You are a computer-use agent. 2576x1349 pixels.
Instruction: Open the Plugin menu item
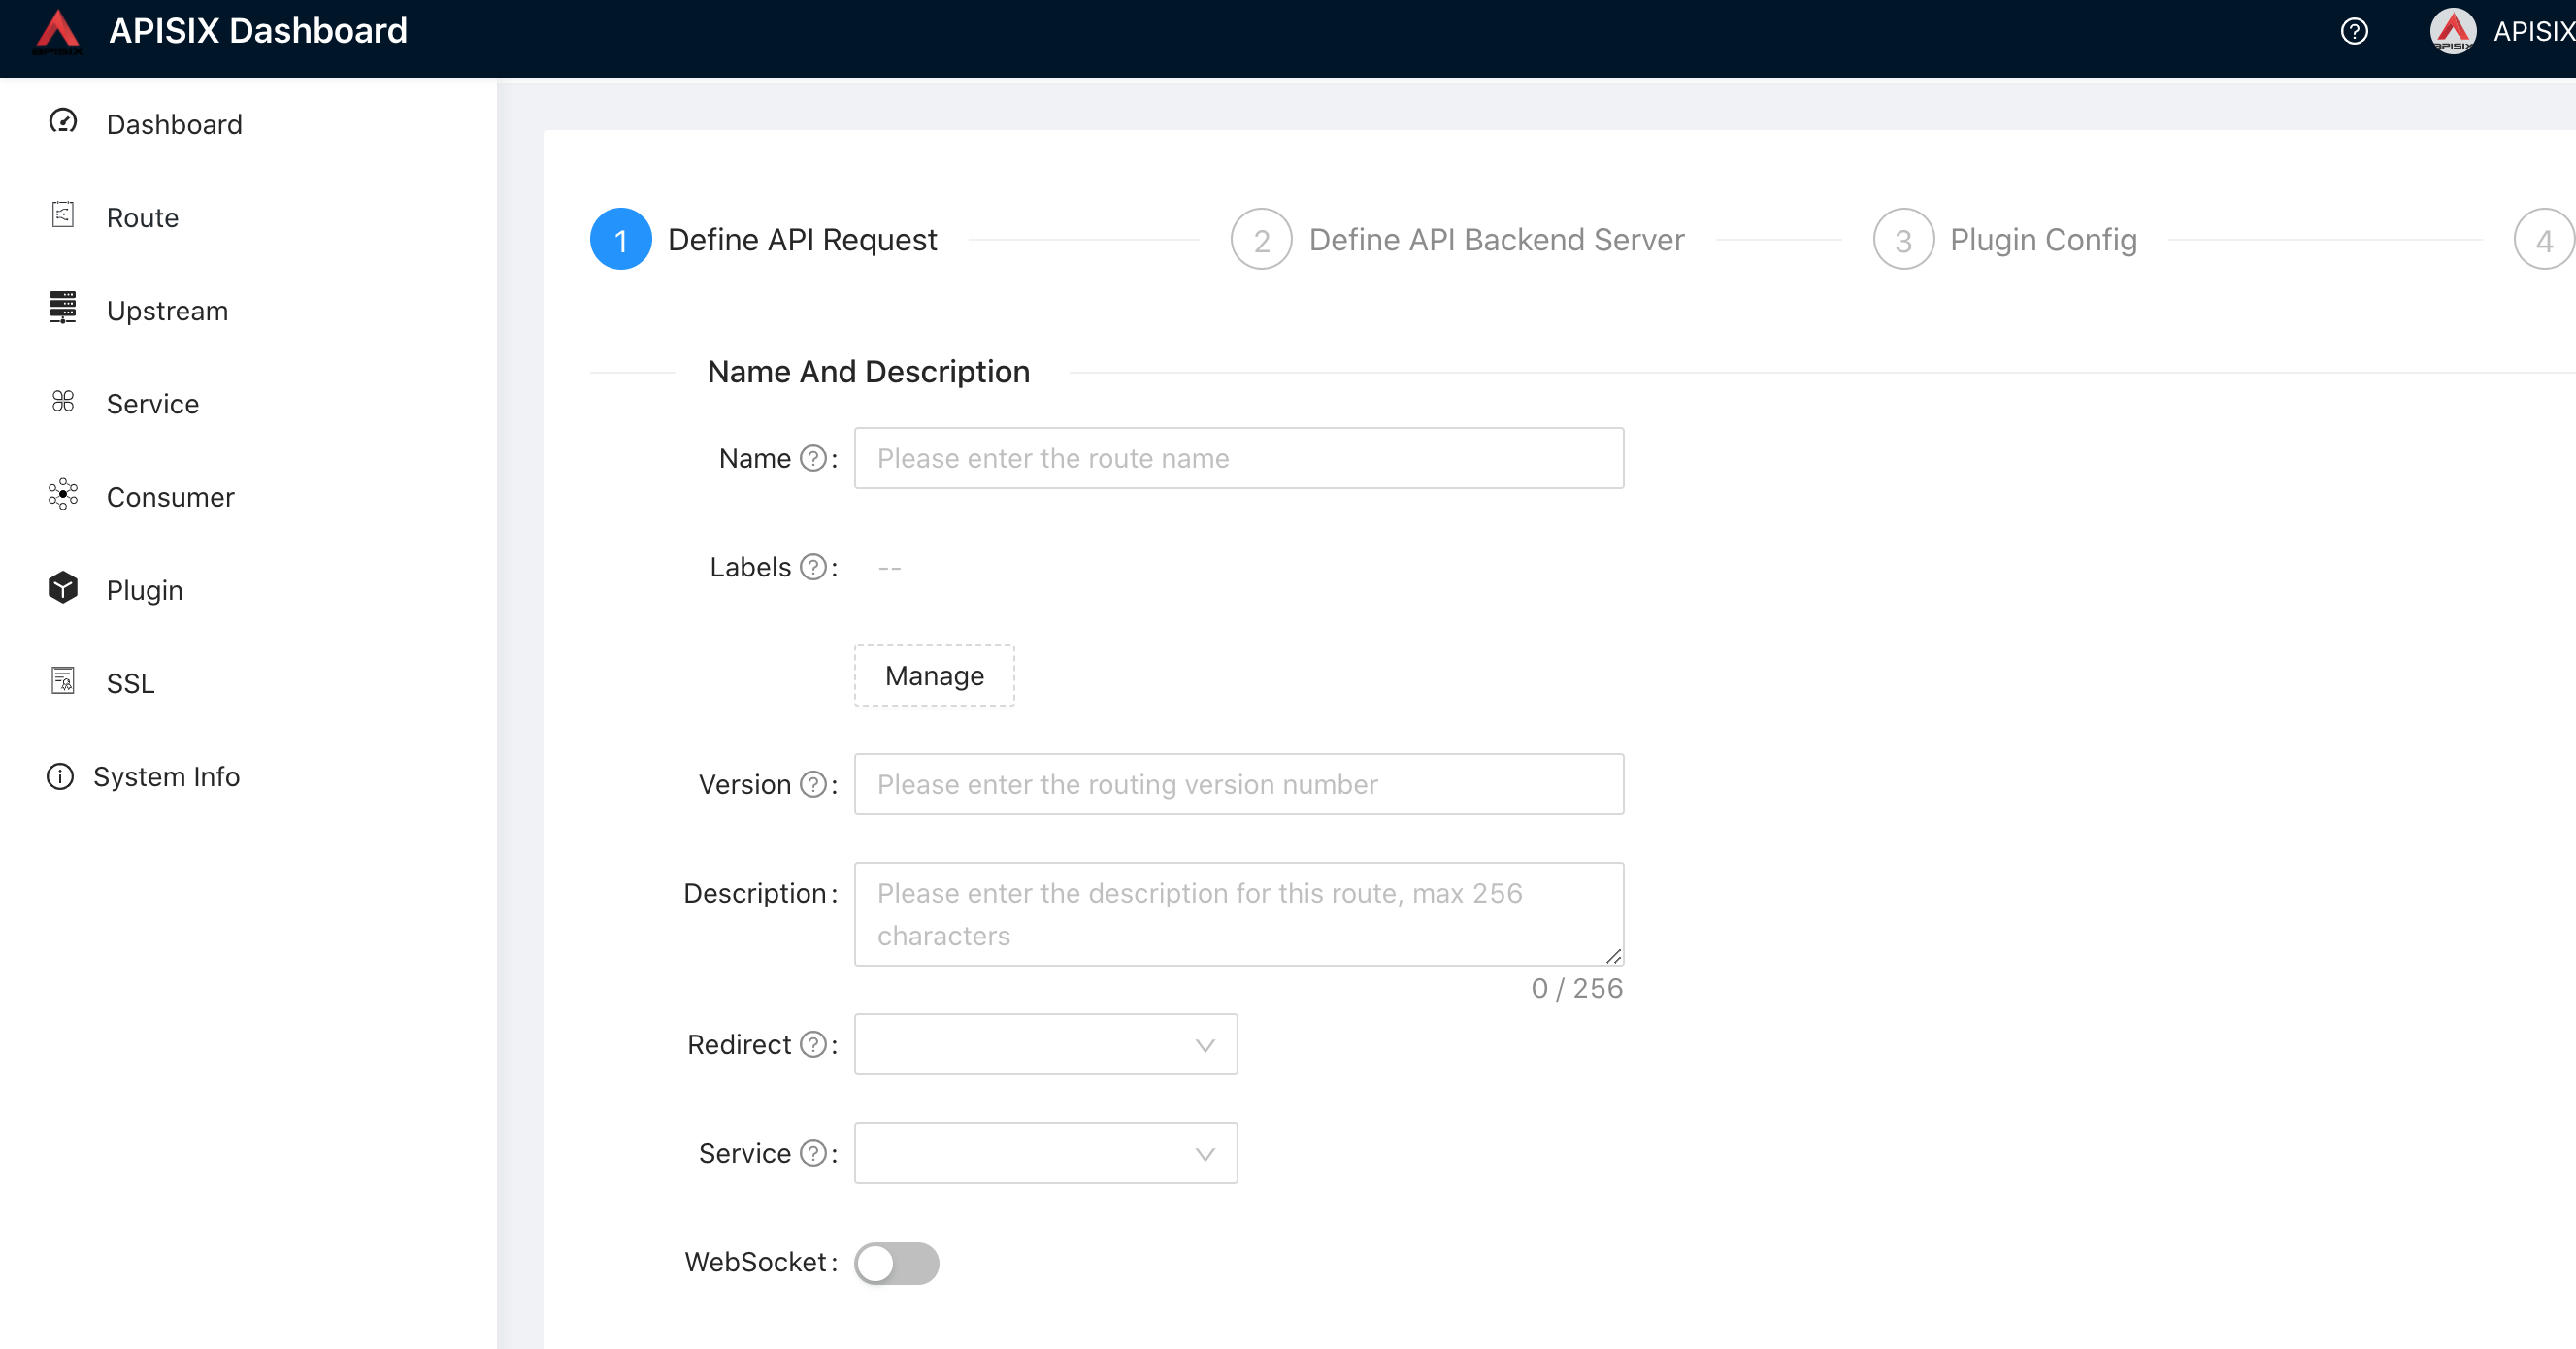(144, 590)
